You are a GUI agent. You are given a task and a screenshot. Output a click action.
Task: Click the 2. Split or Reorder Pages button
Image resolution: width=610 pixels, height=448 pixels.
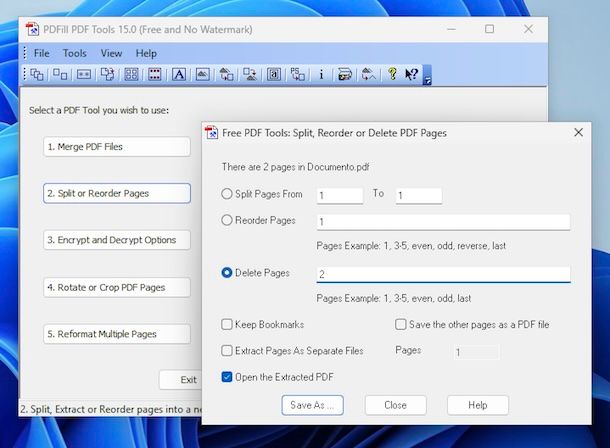[x=117, y=193]
